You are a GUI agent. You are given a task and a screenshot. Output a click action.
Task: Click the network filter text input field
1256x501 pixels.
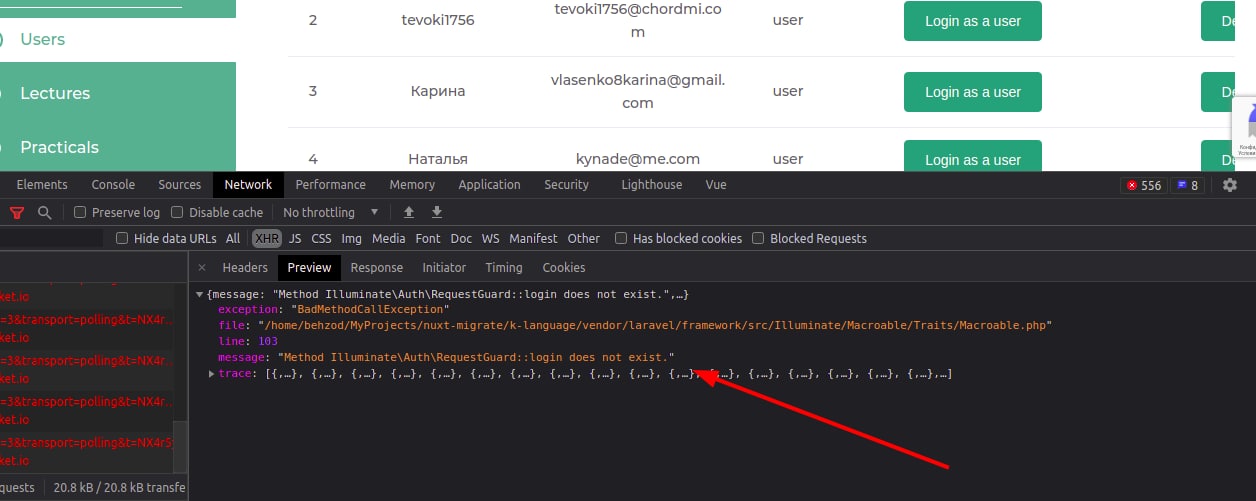click(x=52, y=238)
